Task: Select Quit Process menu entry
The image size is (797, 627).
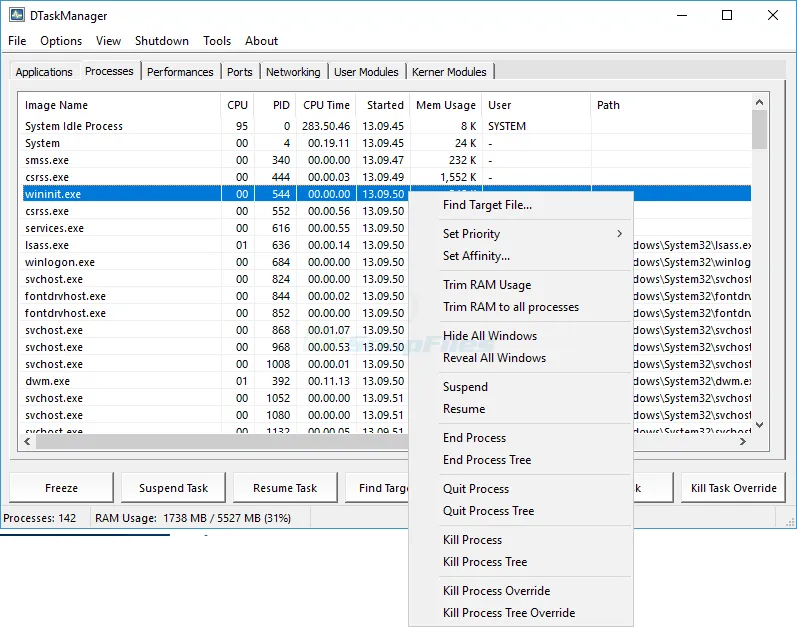Action: tap(521, 489)
